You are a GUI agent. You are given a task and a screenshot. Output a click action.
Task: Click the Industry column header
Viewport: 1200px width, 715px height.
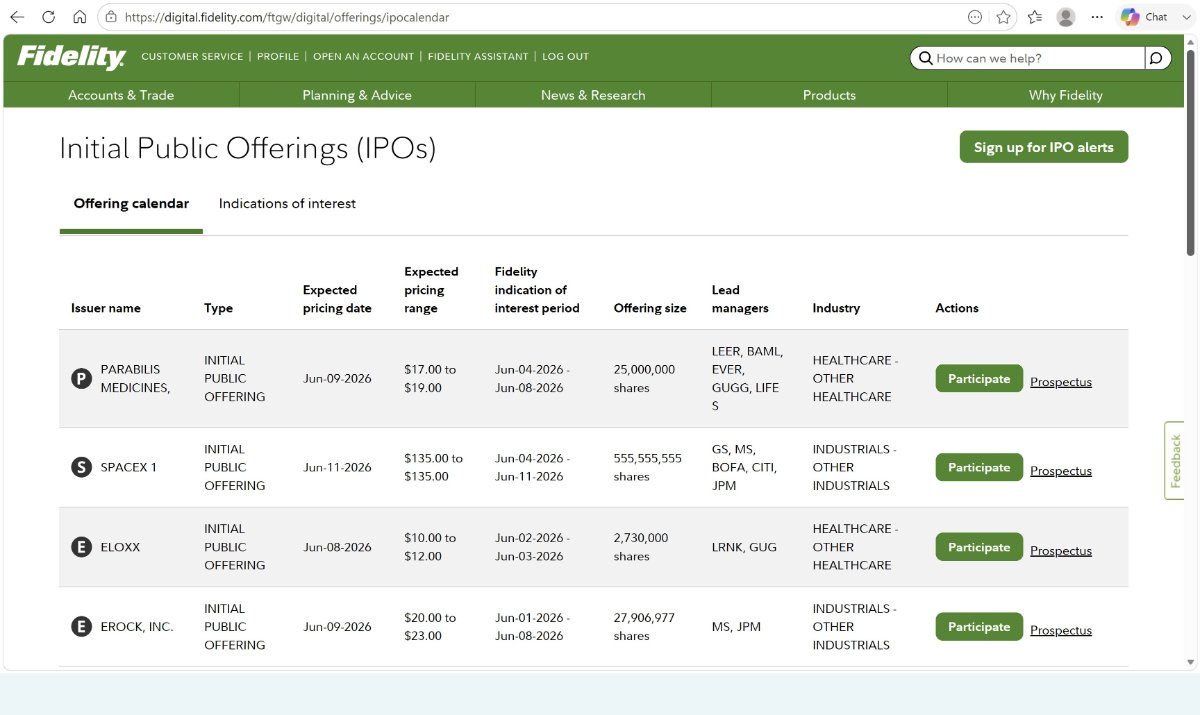coord(836,308)
